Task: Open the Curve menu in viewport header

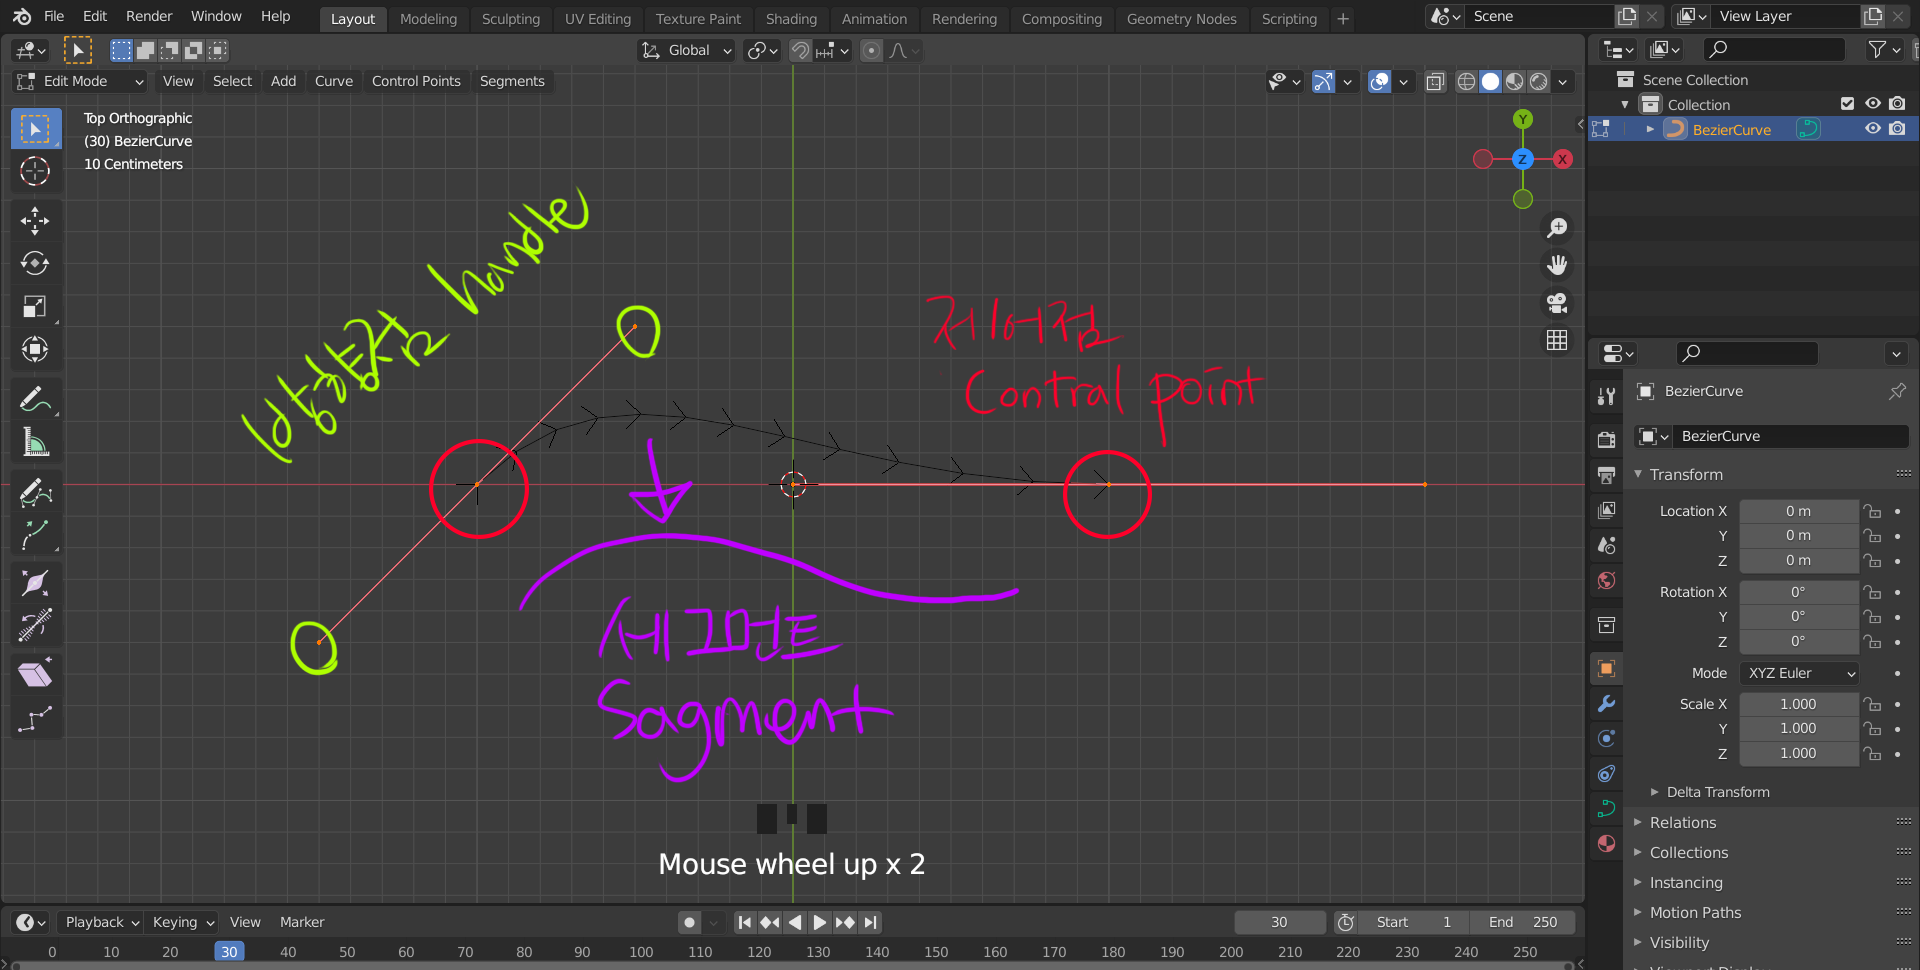Action: [x=334, y=81]
